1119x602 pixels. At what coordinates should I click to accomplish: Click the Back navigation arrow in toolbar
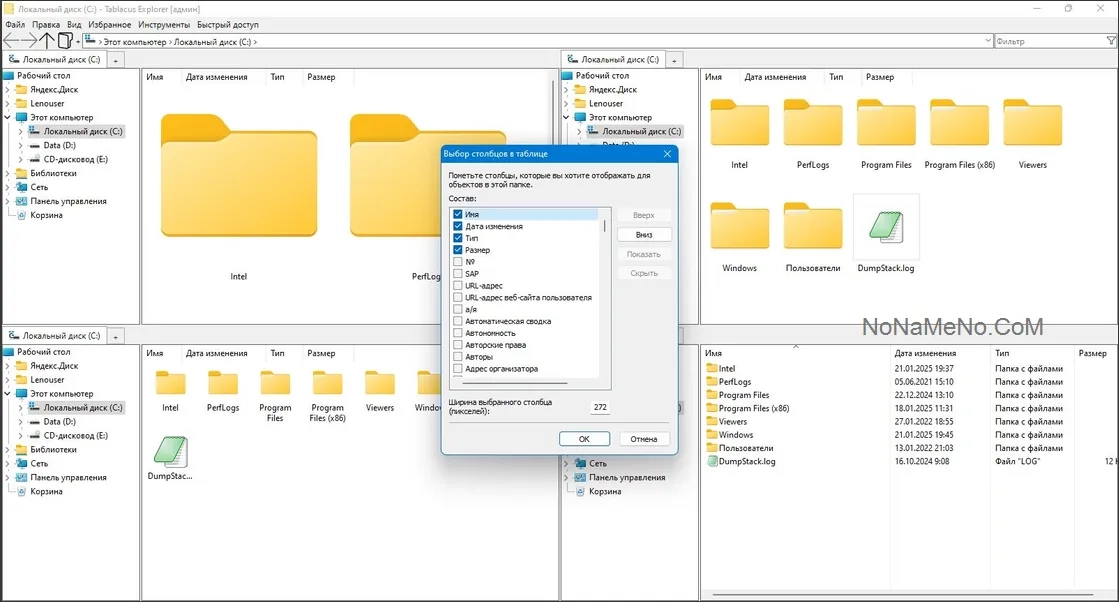(x=11, y=41)
